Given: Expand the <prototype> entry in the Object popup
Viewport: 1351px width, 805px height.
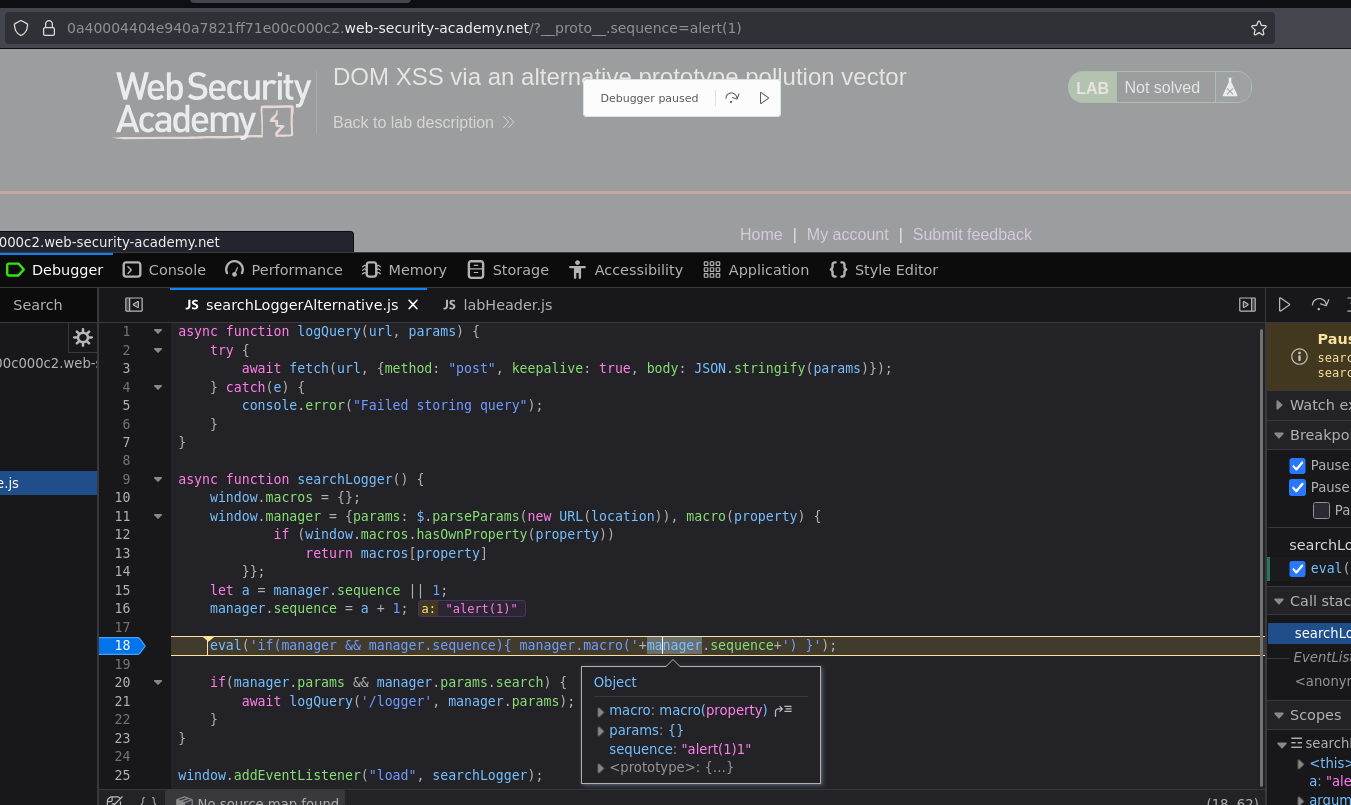Looking at the screenshot, I should click(x=601, y=768).
